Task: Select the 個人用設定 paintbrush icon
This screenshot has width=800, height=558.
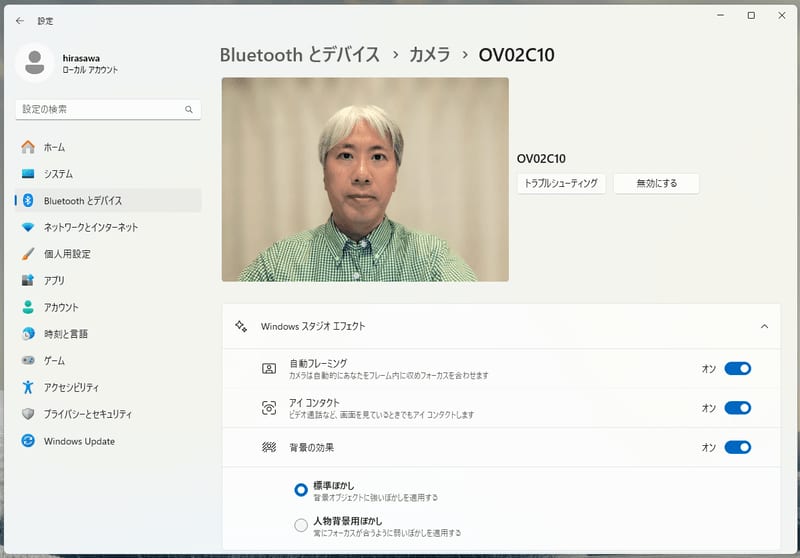Action: (28, 253)
